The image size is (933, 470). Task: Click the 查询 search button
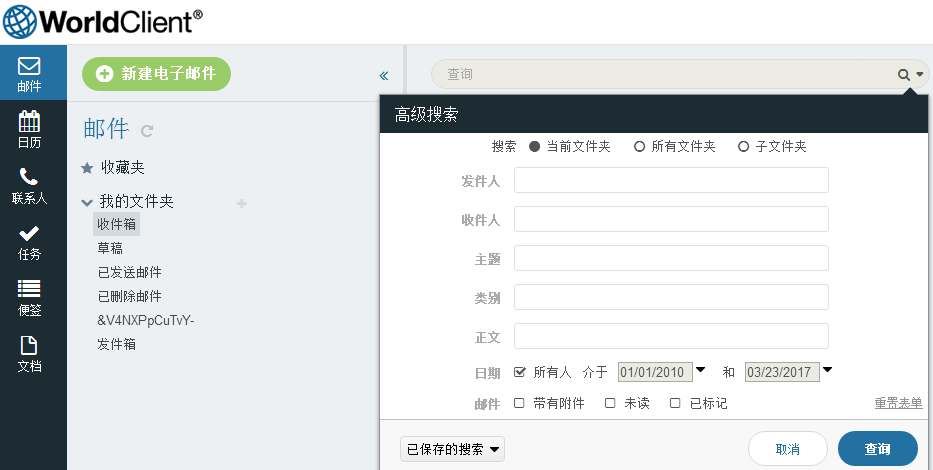(878, 449)
